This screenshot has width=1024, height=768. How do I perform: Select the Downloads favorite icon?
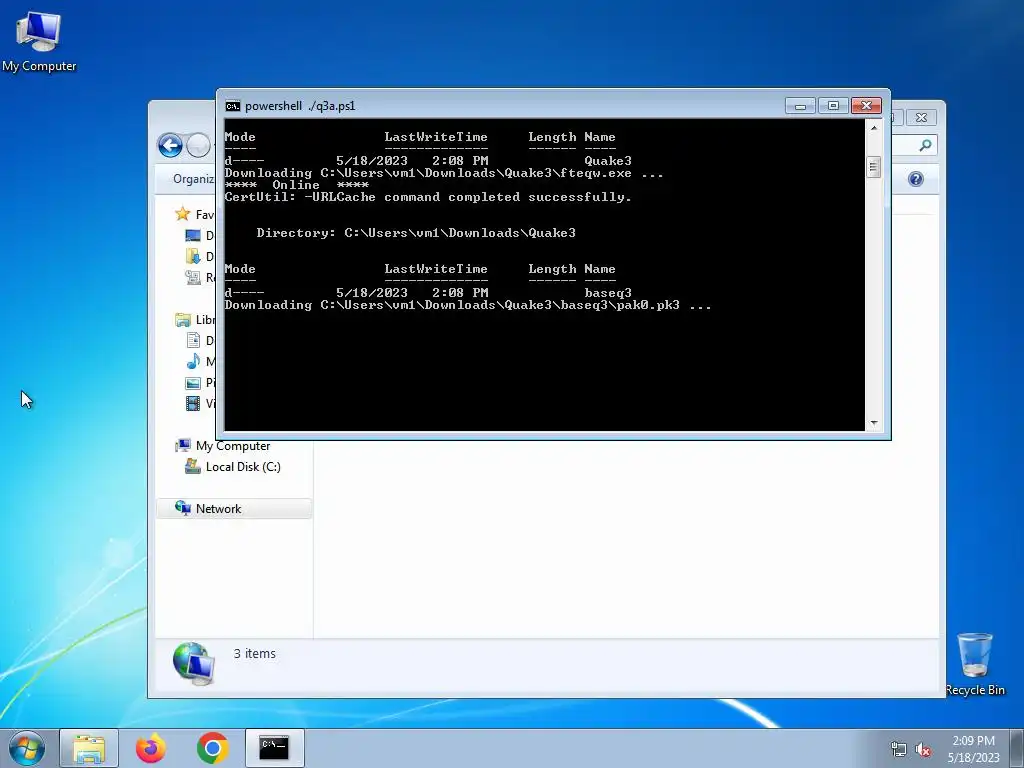click(193, 256)
